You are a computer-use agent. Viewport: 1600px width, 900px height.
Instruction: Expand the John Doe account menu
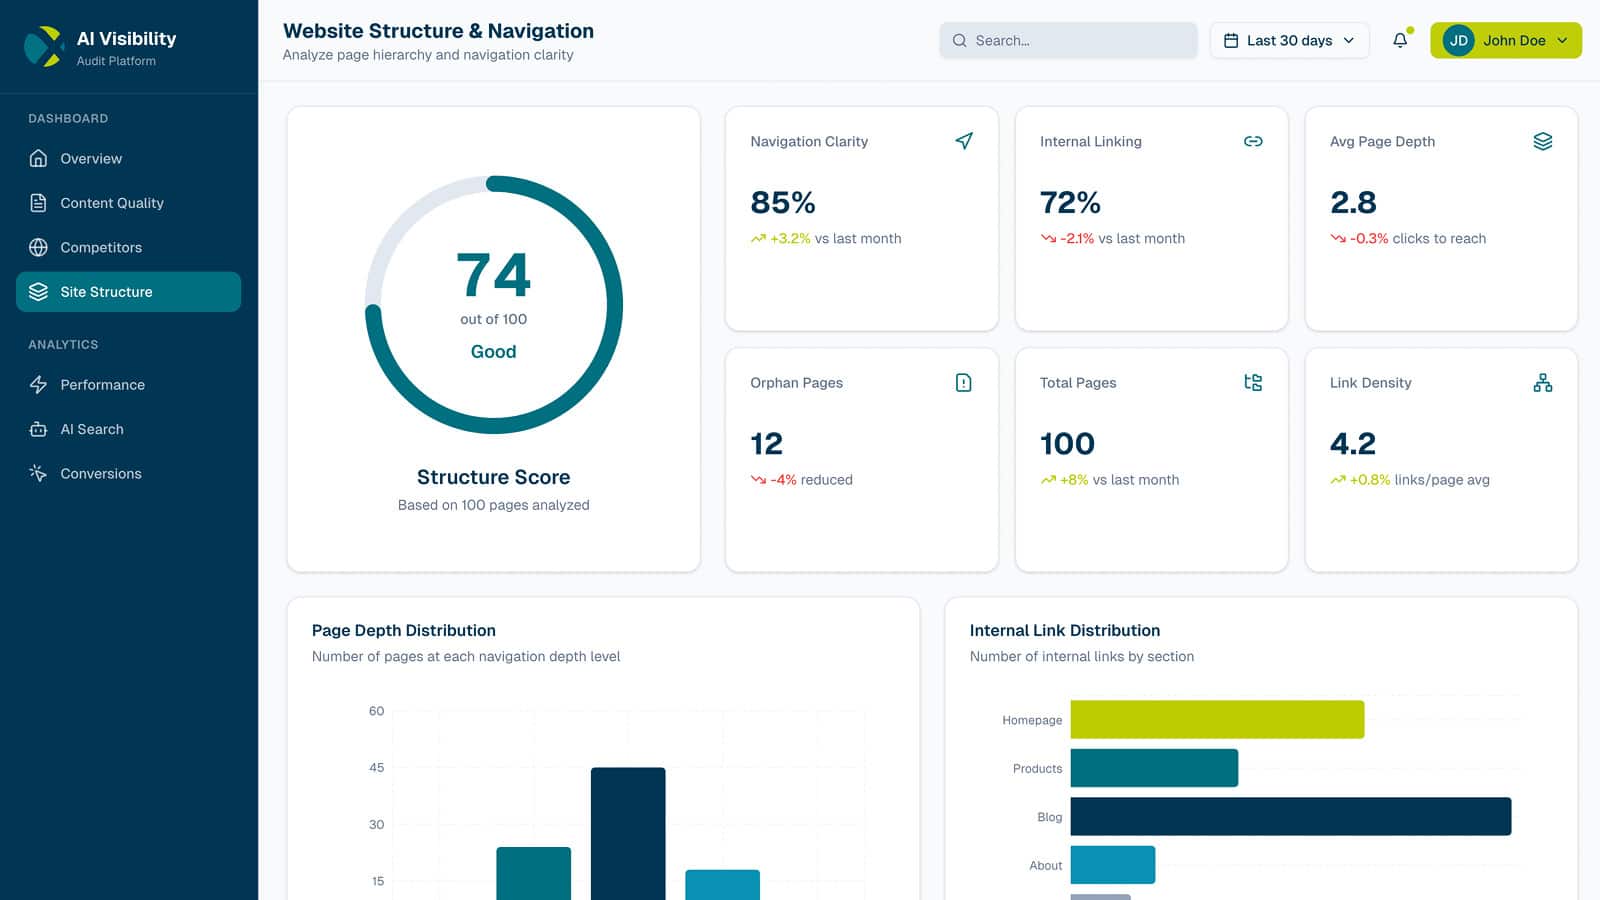tap(1505, 41)
